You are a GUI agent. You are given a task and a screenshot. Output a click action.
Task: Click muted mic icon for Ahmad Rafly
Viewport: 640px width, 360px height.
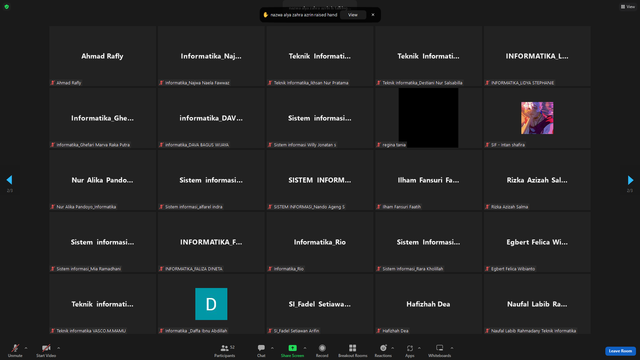53,83
